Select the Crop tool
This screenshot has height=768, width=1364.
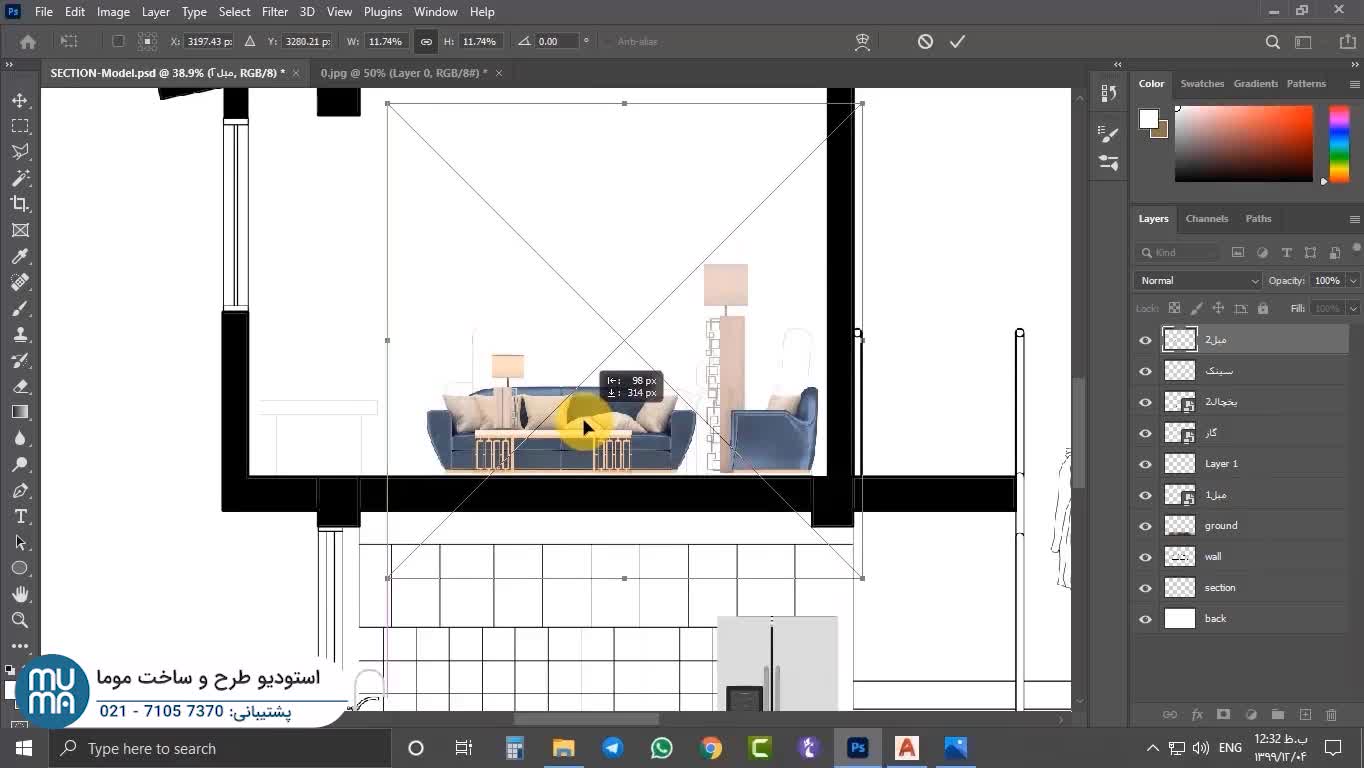click(x=20, y=204)
